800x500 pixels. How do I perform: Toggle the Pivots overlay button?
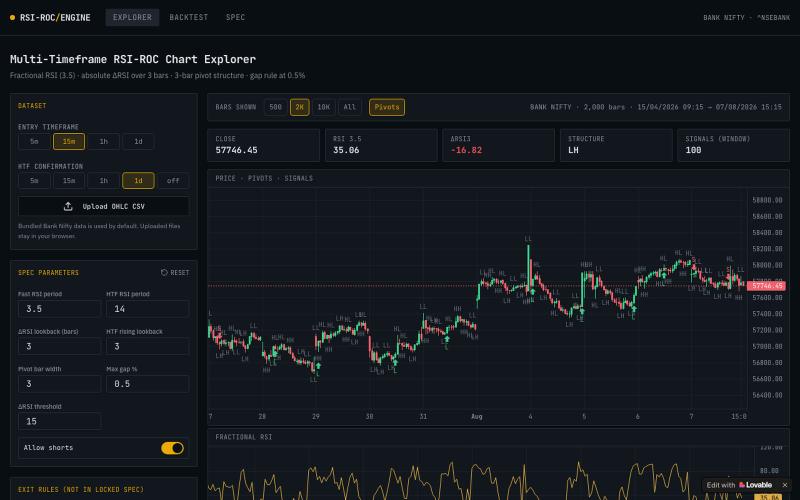pyautogui.click(x=387, y=107)
